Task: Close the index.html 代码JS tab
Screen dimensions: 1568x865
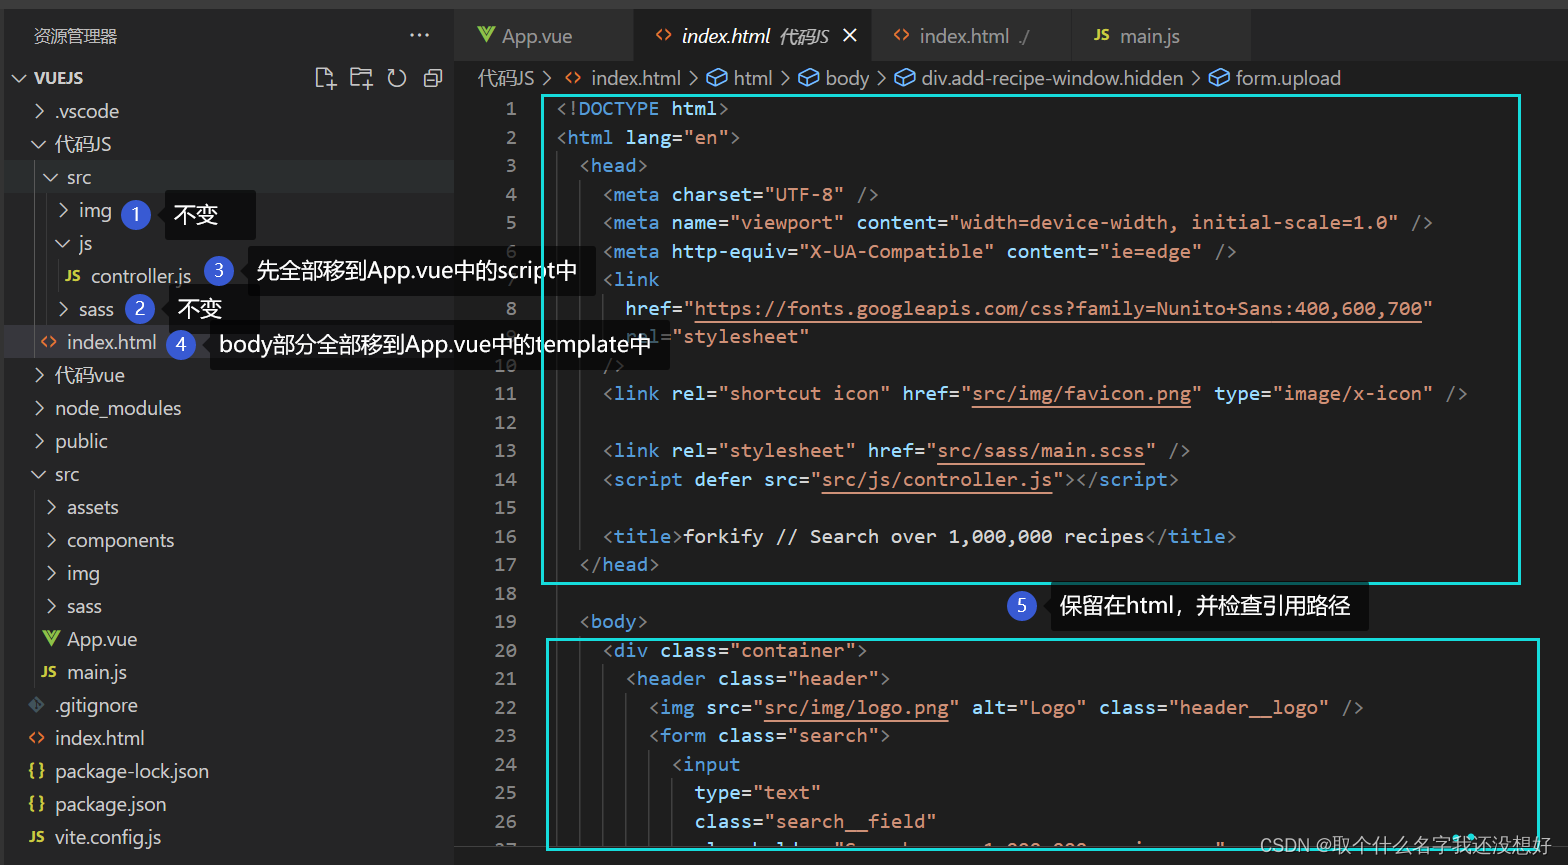Action: [x=850, y=36]
